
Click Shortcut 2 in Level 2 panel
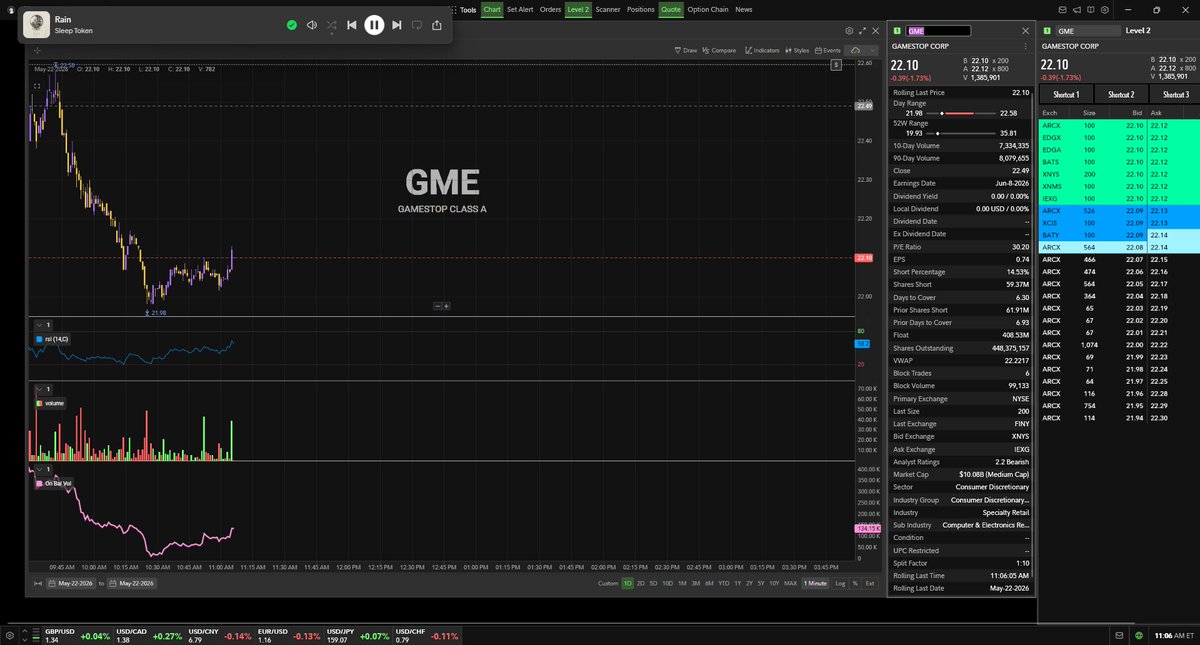point(1121,94)
